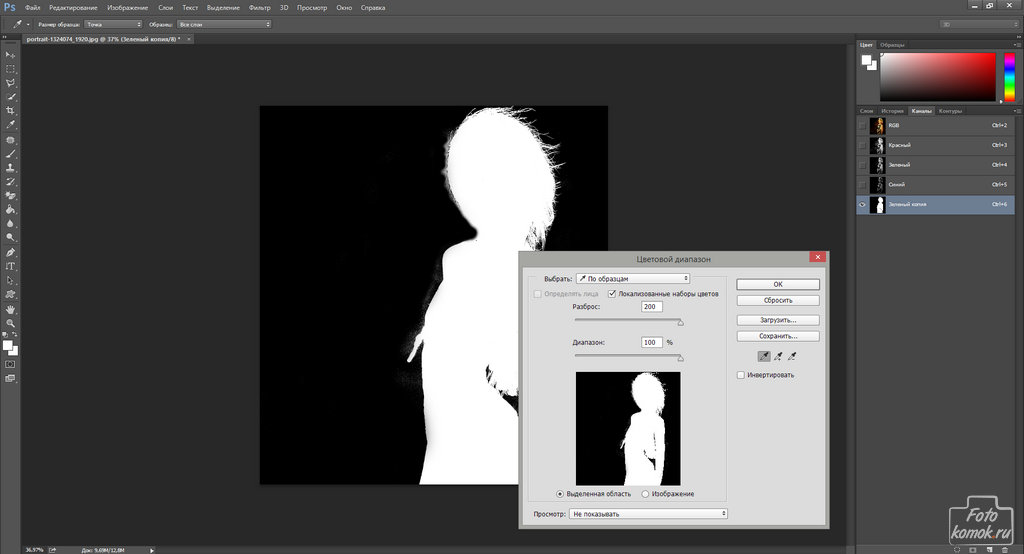Open the Выбрать dropdown (По образцам)
Image resolution: width=1024 pixels, height=554 pixels.
click(633, 278)
